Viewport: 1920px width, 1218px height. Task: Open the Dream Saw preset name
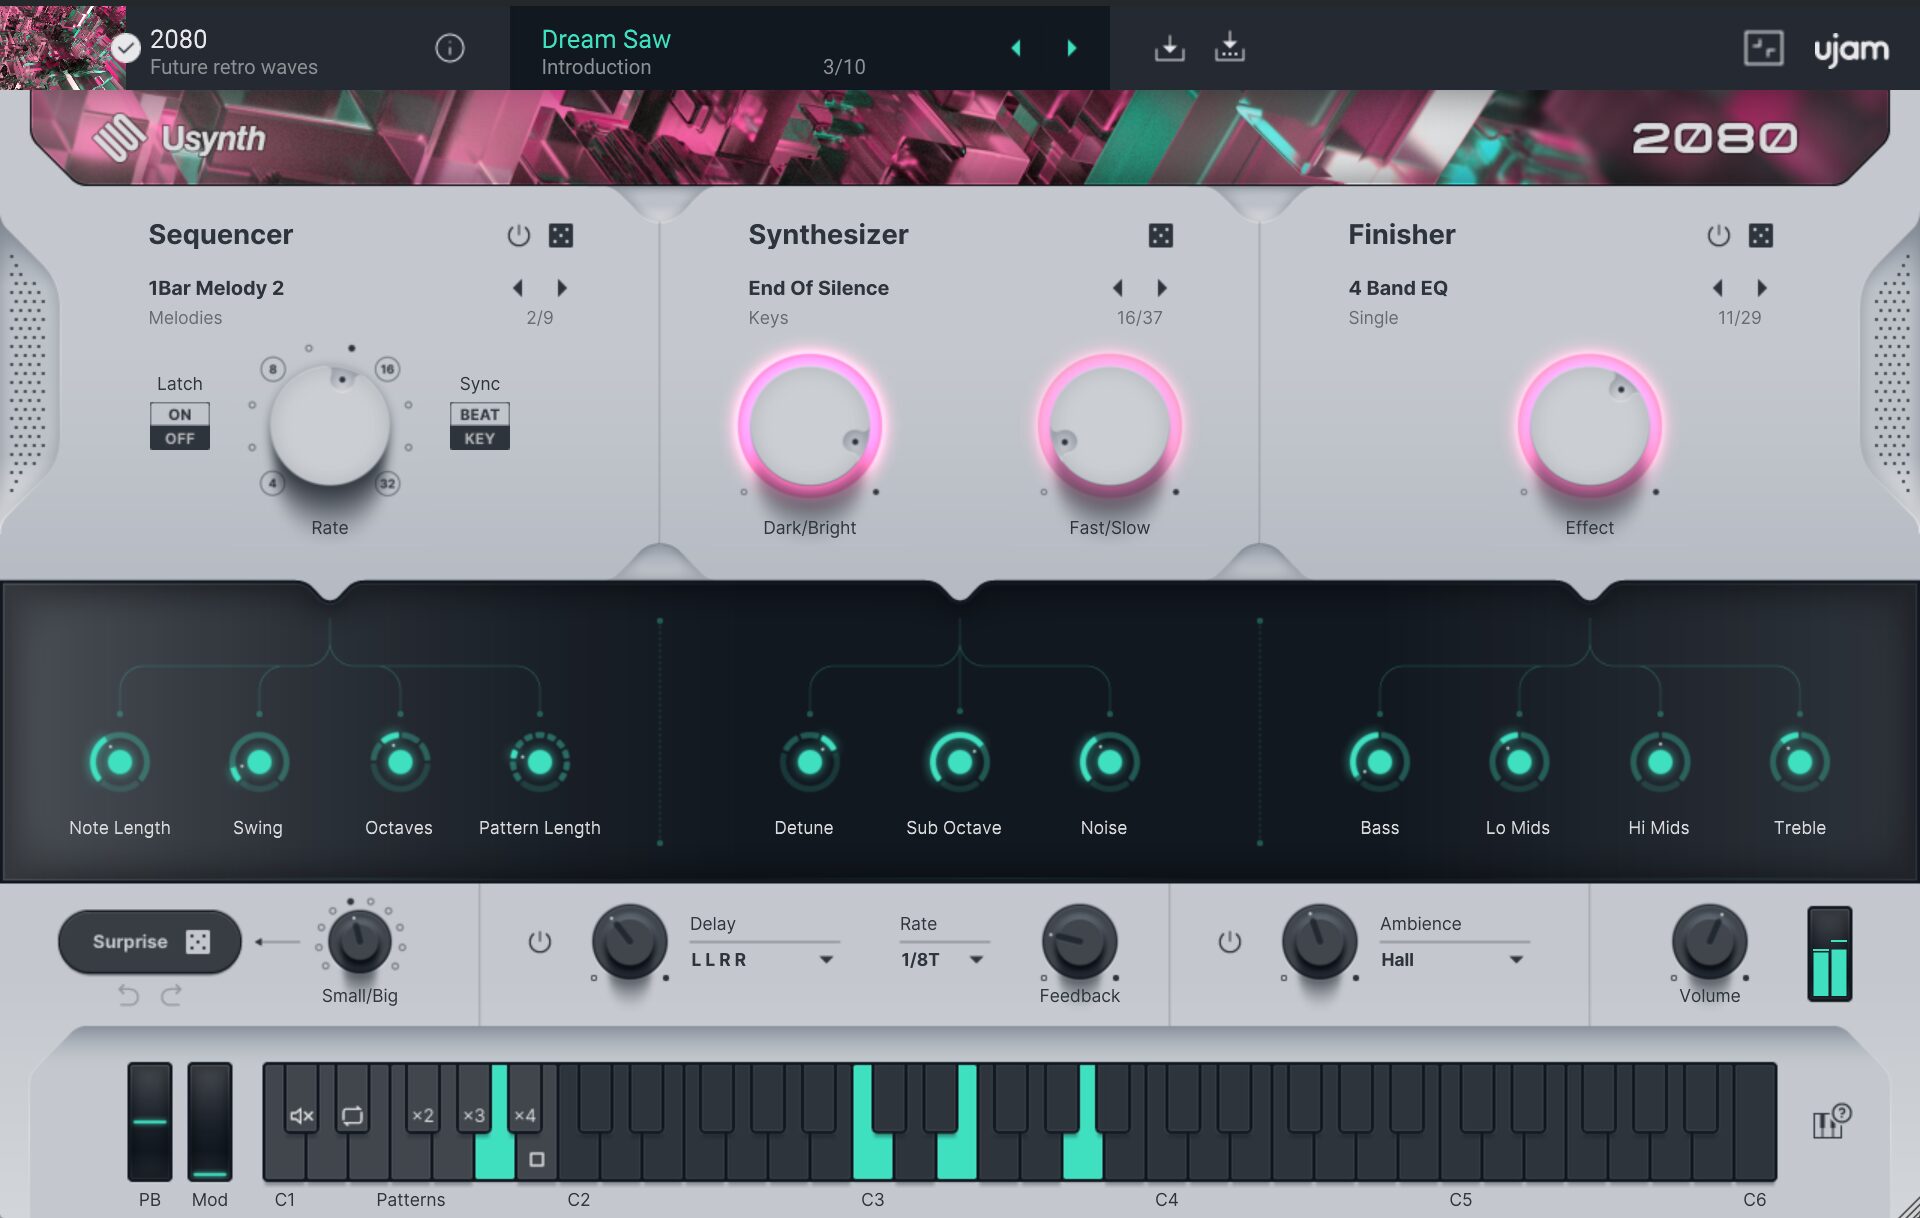[606, 39]
